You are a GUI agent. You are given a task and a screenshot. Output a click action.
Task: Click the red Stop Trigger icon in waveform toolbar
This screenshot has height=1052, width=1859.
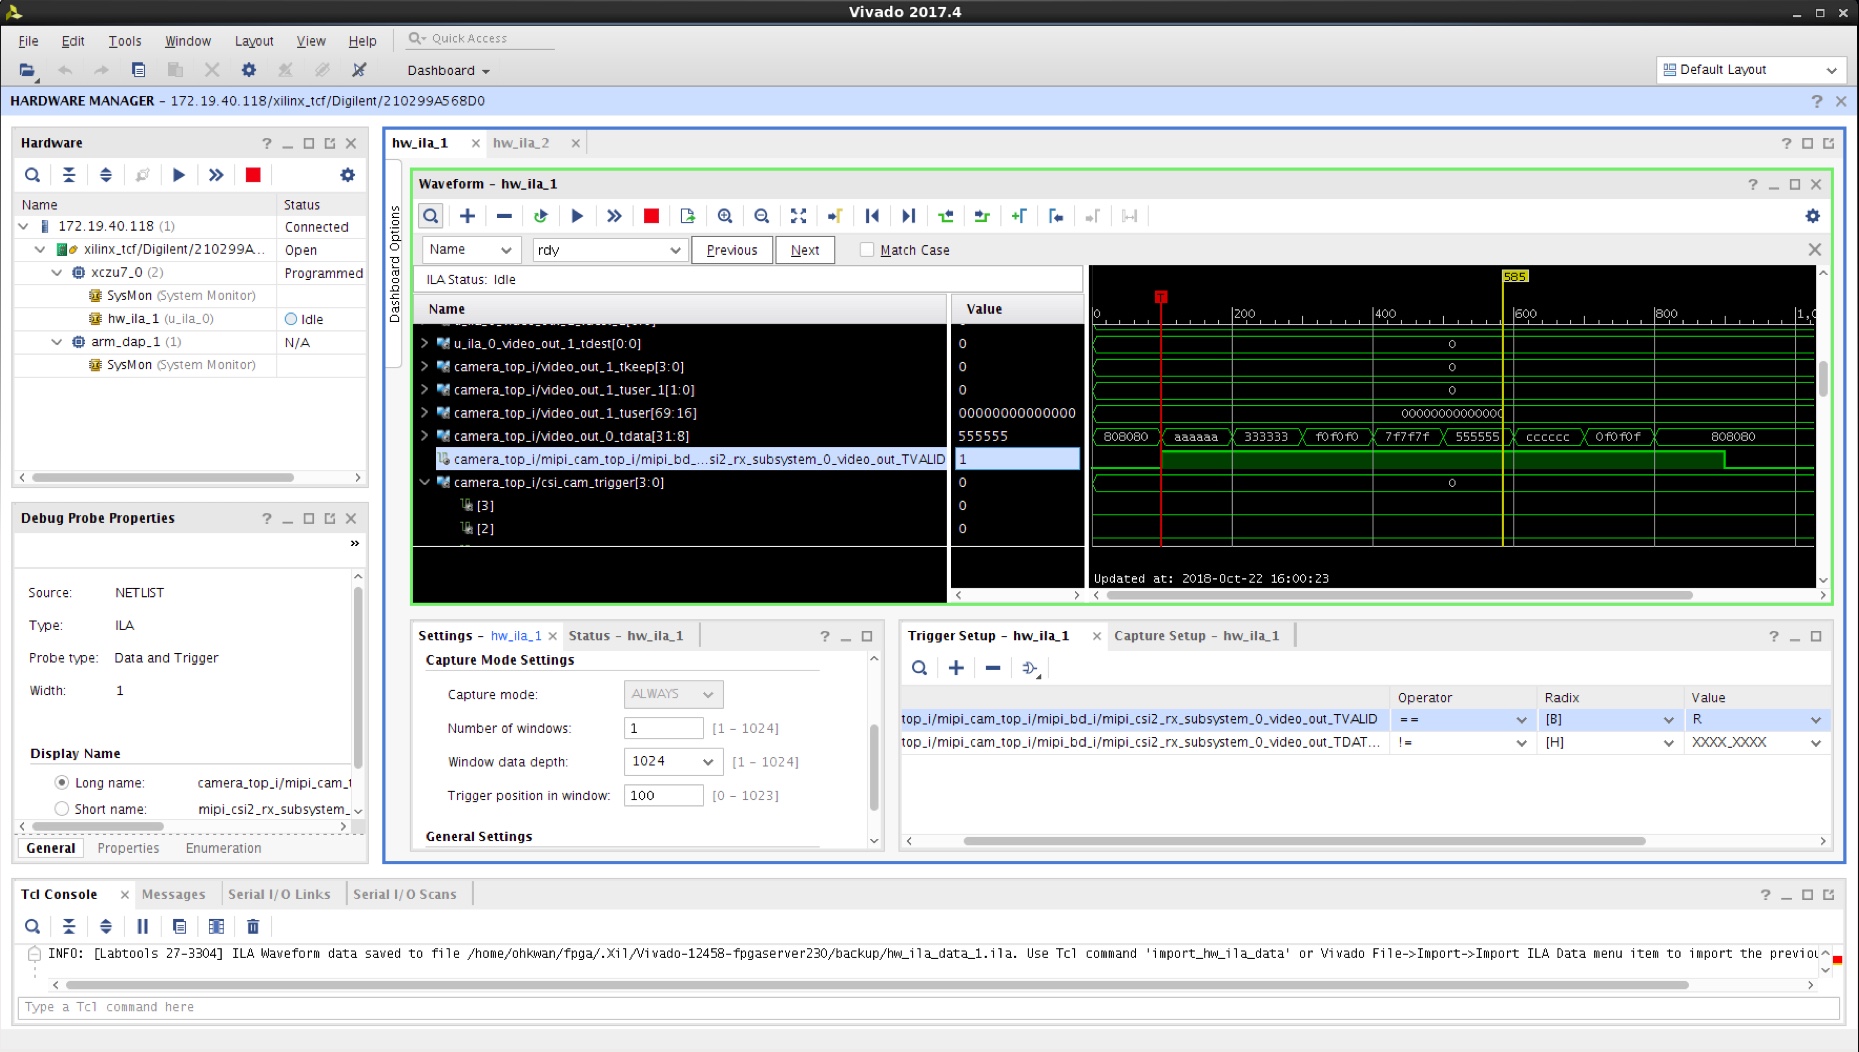pyautogui.click(x=651, y=216)
